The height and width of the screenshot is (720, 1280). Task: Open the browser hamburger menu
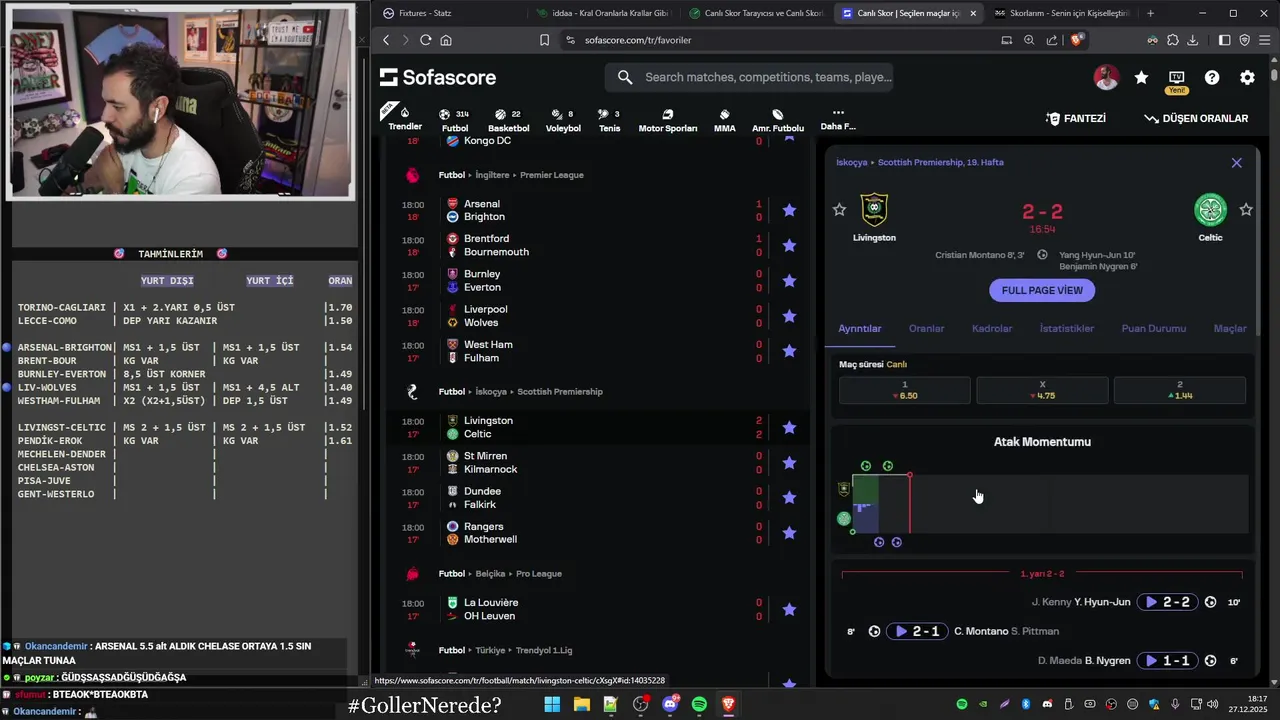coord(1265,40)
